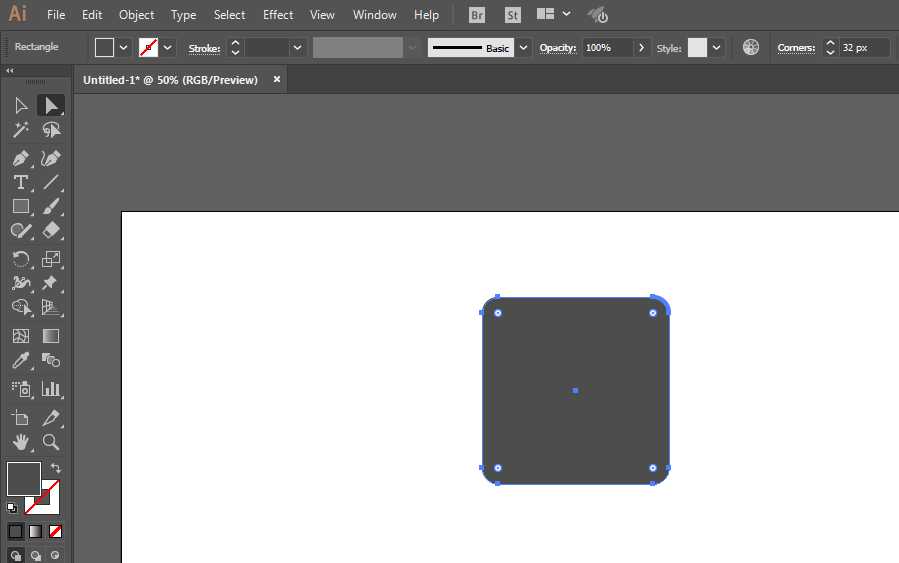
Task: Pick the Eyedropper tool
Action: 20,361
